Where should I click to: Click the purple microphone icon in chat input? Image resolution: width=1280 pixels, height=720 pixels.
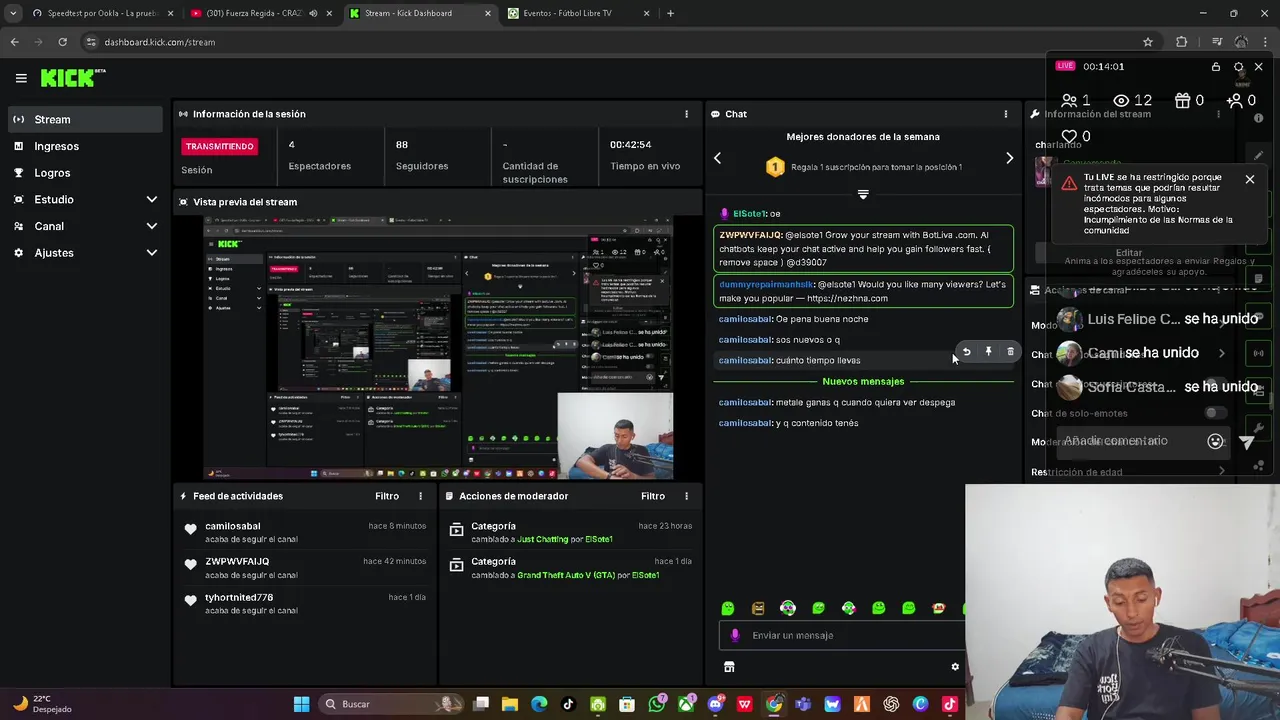(735, 635)
